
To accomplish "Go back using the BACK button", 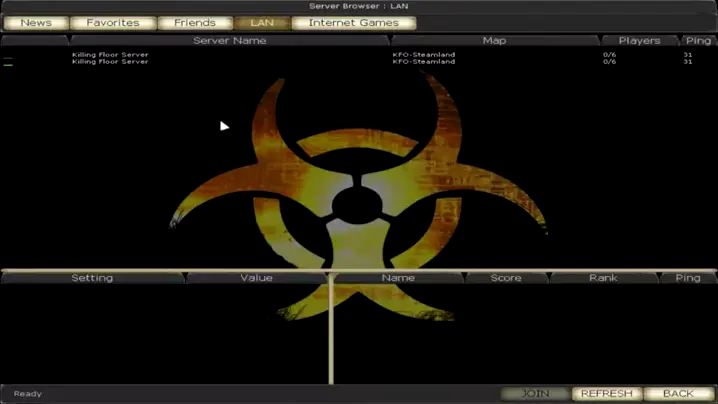I will [678, 394].
